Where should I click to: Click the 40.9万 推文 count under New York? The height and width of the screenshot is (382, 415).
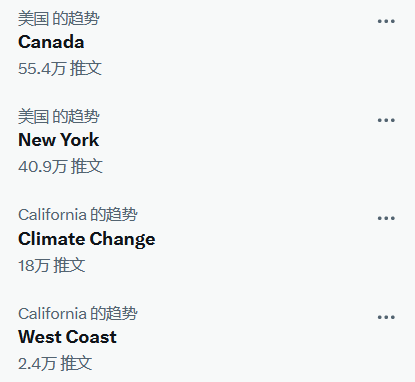60,166
